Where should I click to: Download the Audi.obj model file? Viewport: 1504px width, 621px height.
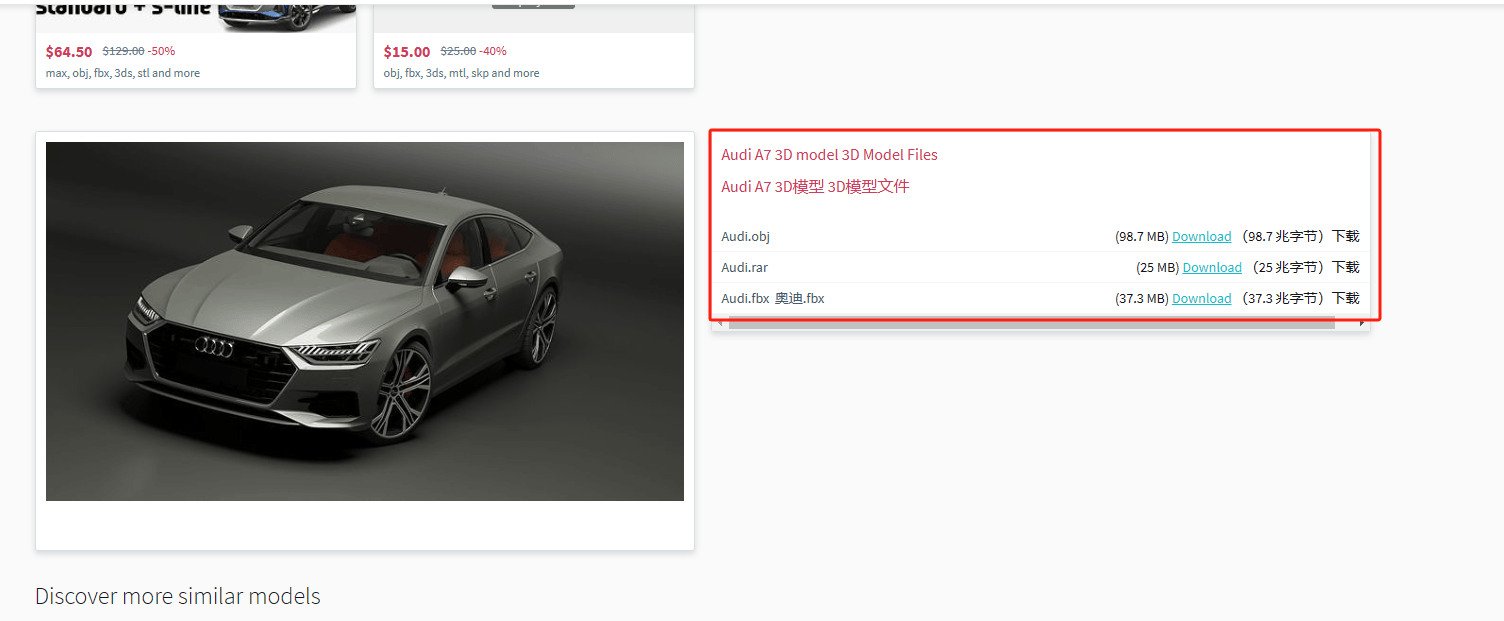pyautogui.click(x=1201, y=236)
